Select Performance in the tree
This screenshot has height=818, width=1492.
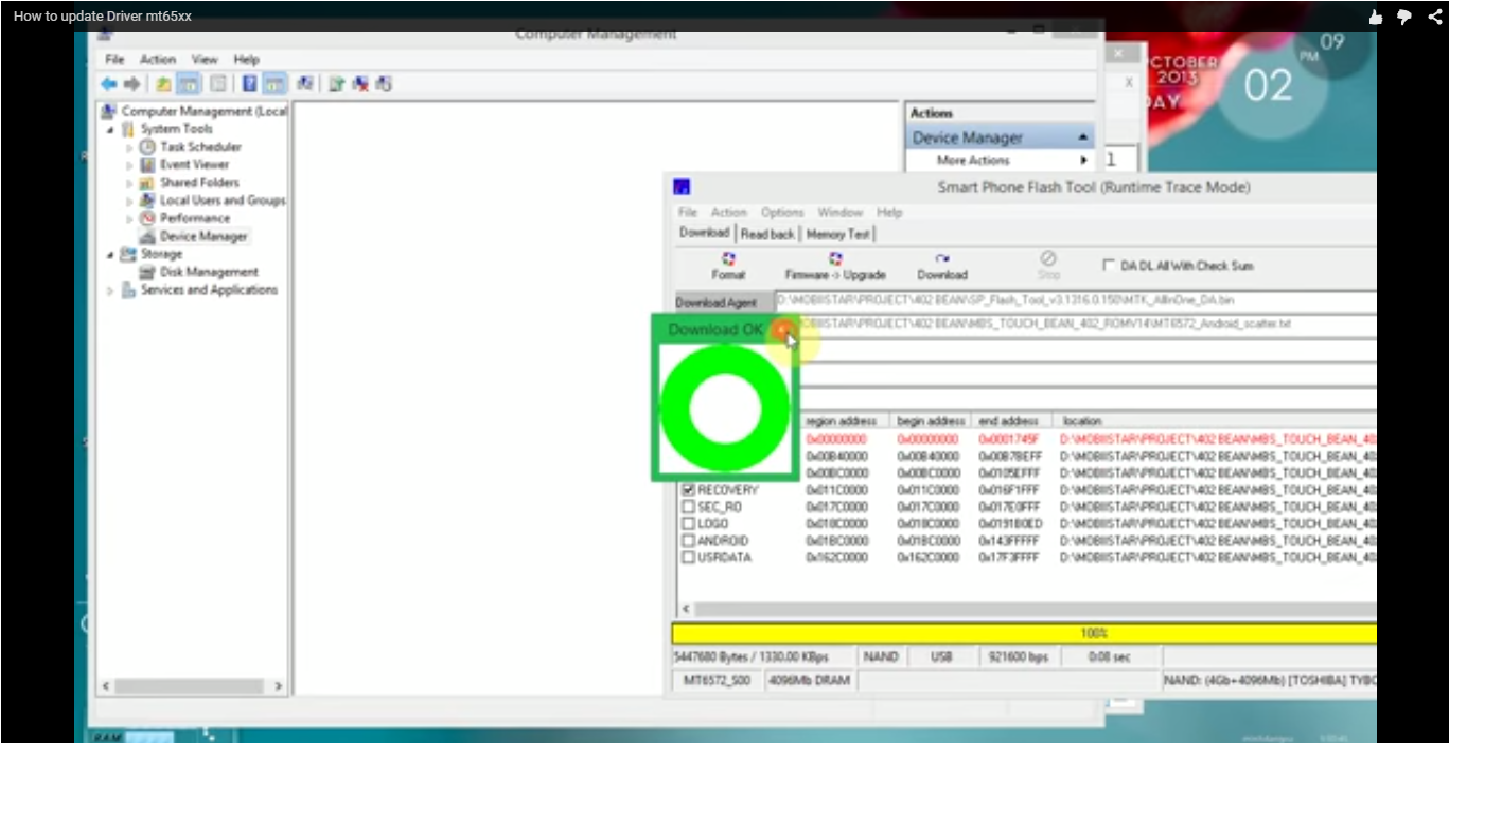(x=195, y=218)
